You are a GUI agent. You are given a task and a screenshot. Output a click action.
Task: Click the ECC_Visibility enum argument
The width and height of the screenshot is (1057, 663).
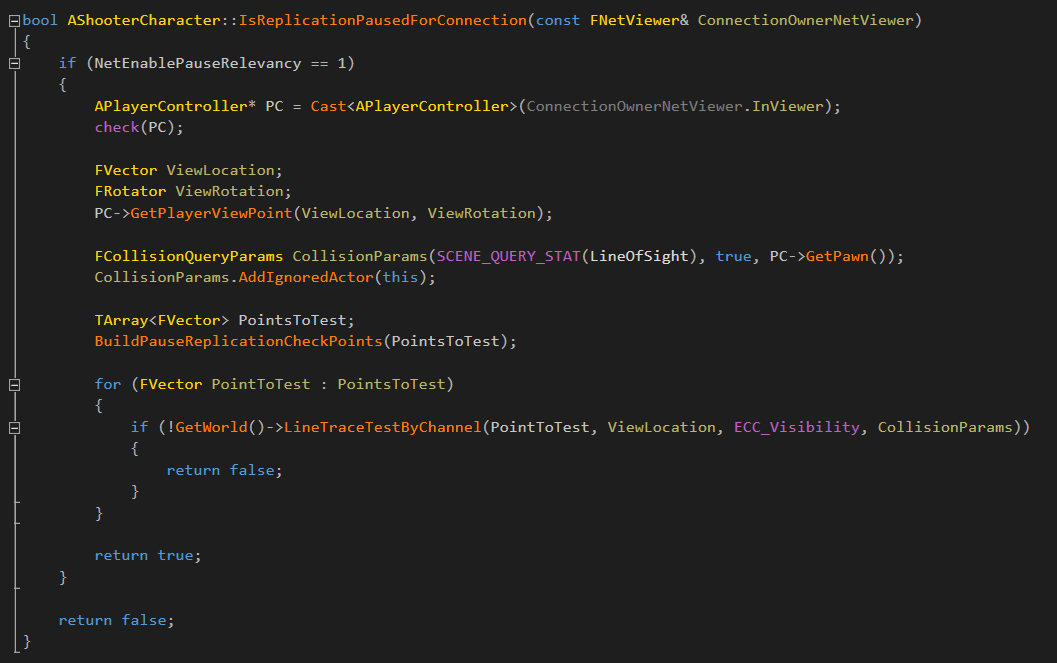(x=796, y=427)
